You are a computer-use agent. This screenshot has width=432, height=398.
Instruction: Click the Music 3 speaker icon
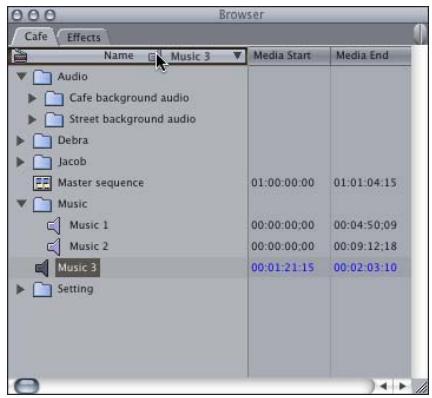tap(42, 268)
